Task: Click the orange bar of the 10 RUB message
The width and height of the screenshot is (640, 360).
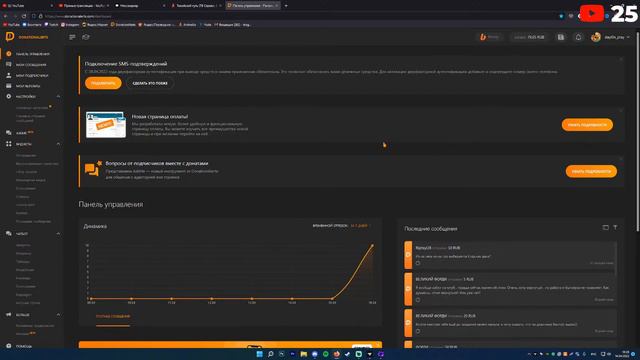Action: click(x=408, y=255)
